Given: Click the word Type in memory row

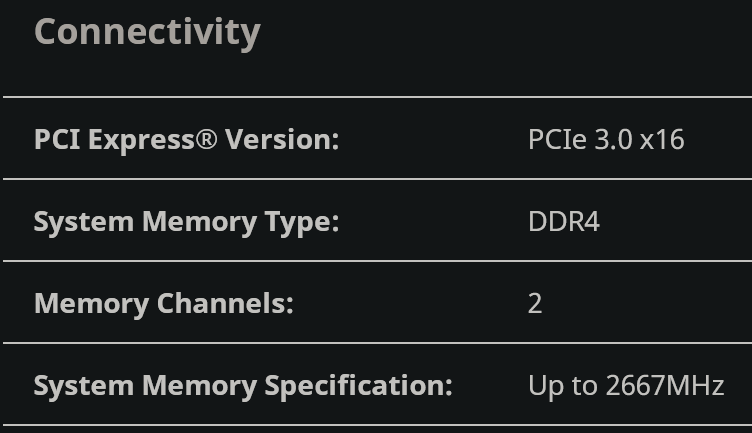Looking at the screenshot, I should click(x=302, y=222).
